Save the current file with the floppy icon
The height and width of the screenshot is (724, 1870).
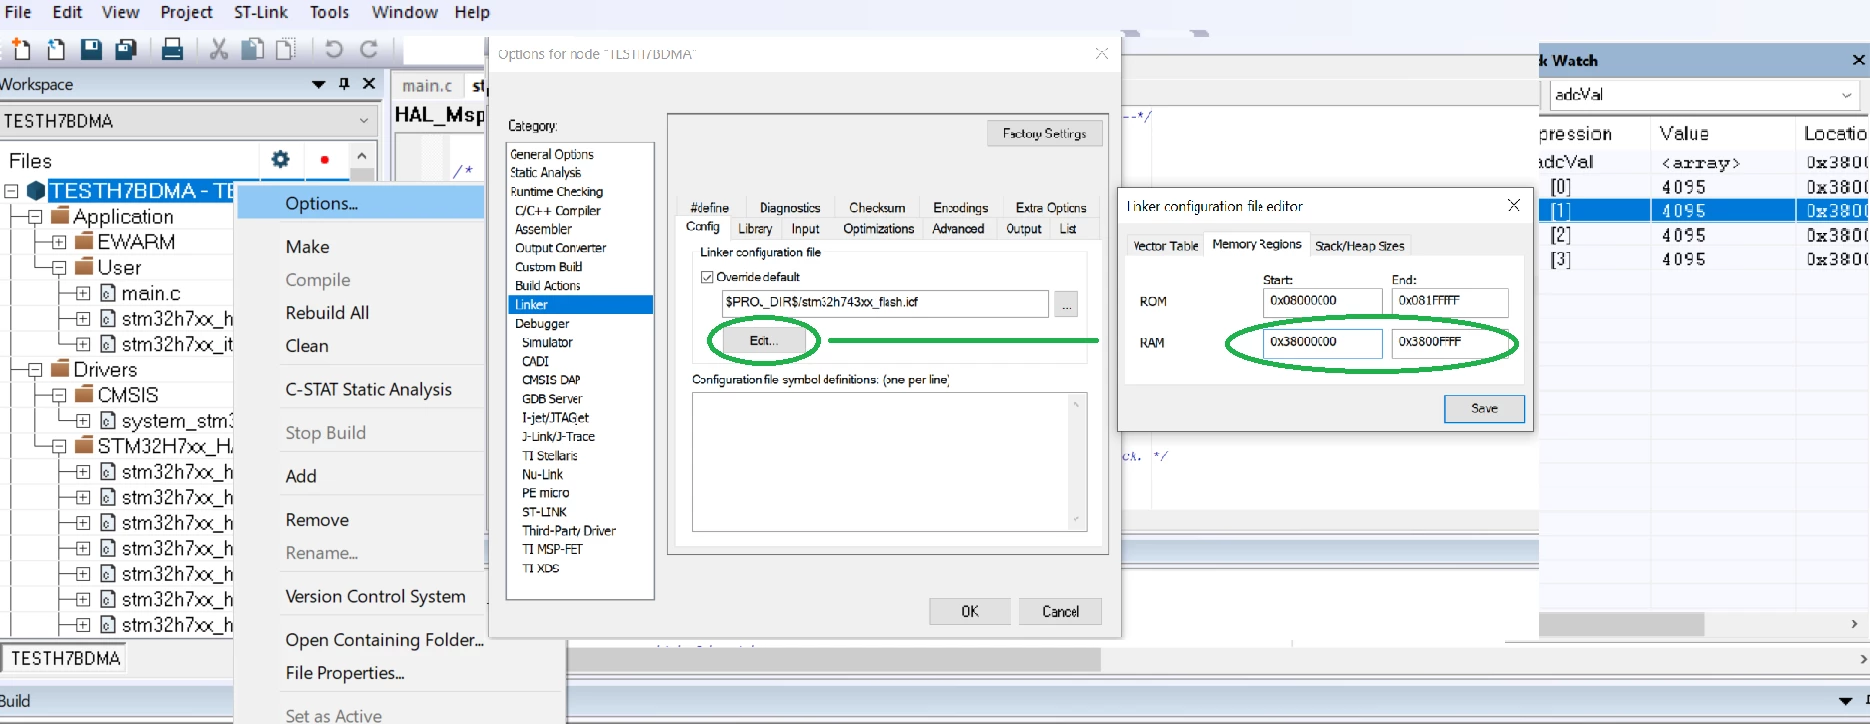pyautogui.click(x=91, y=49)
